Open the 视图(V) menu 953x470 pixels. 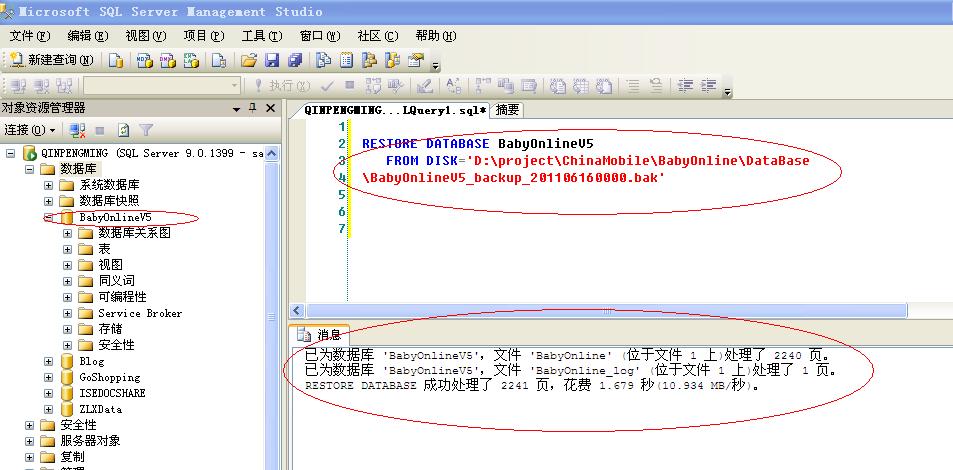[x=146, y=36]
